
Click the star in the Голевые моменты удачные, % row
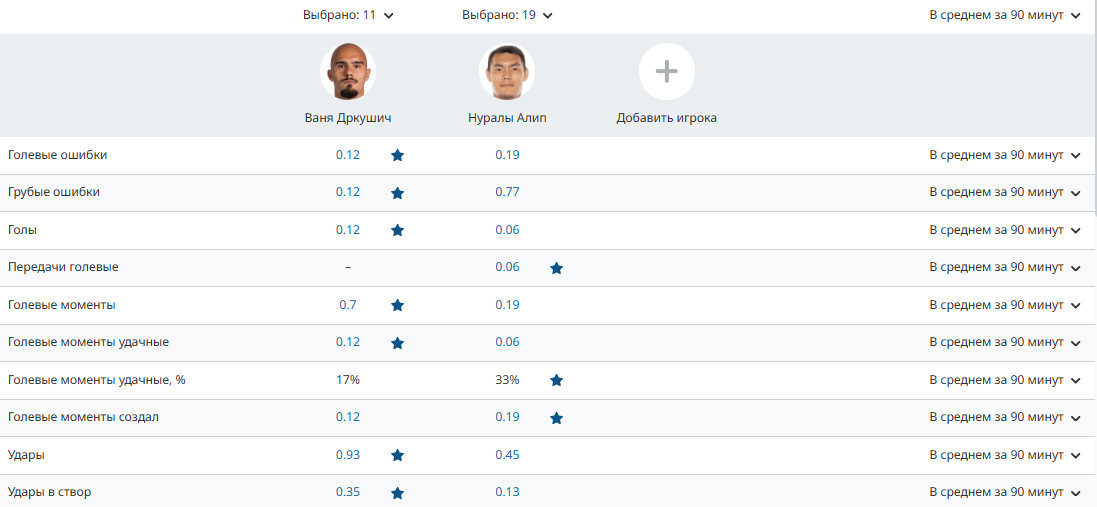[x=556, y=380]
